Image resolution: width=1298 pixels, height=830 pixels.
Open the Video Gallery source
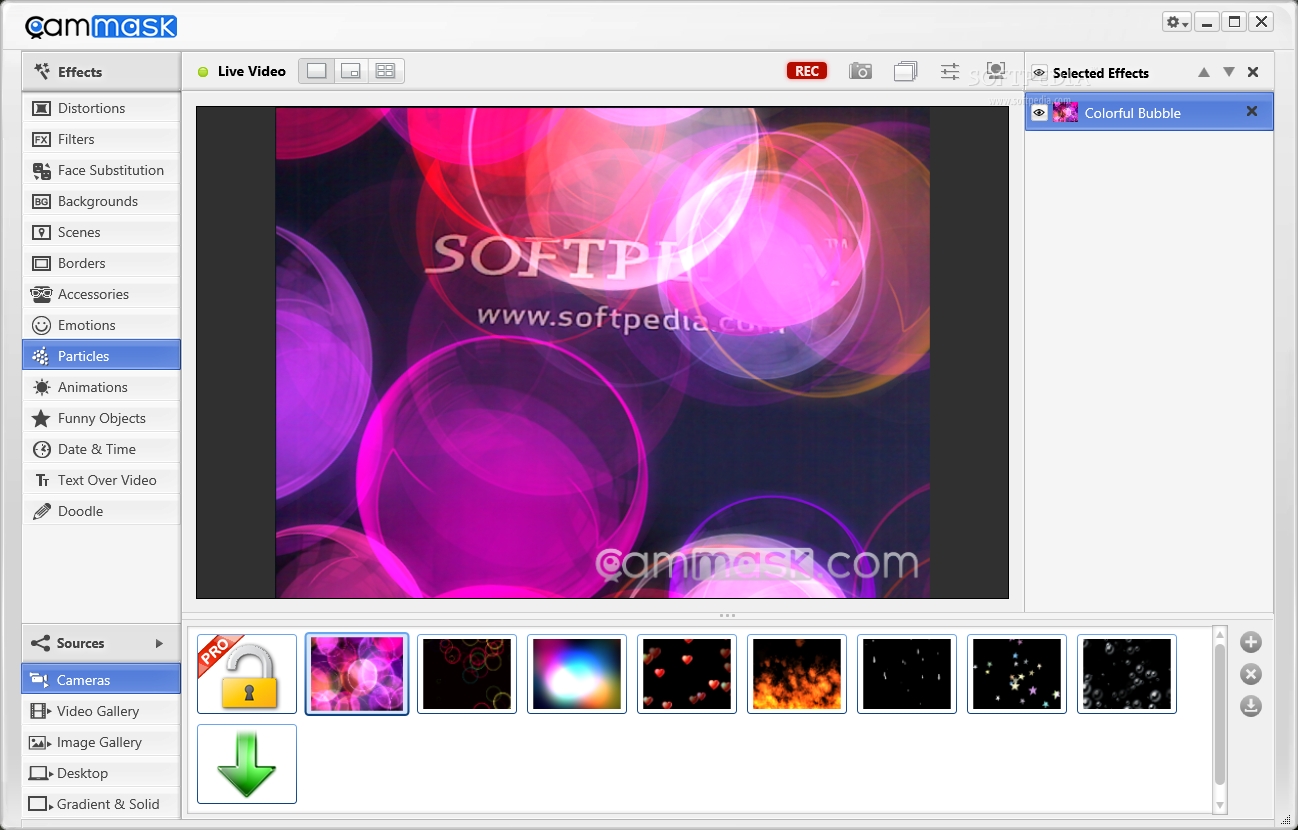click(101, 711)
